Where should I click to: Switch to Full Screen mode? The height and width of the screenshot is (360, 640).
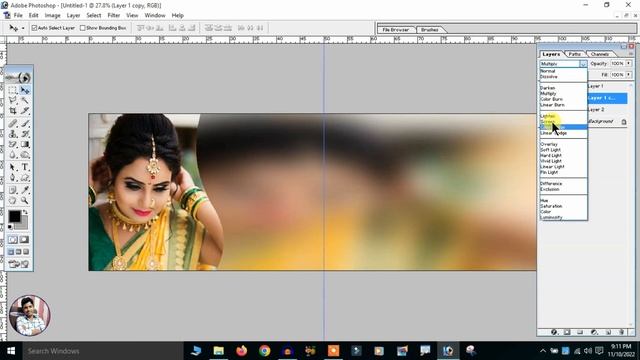point(26,252)
